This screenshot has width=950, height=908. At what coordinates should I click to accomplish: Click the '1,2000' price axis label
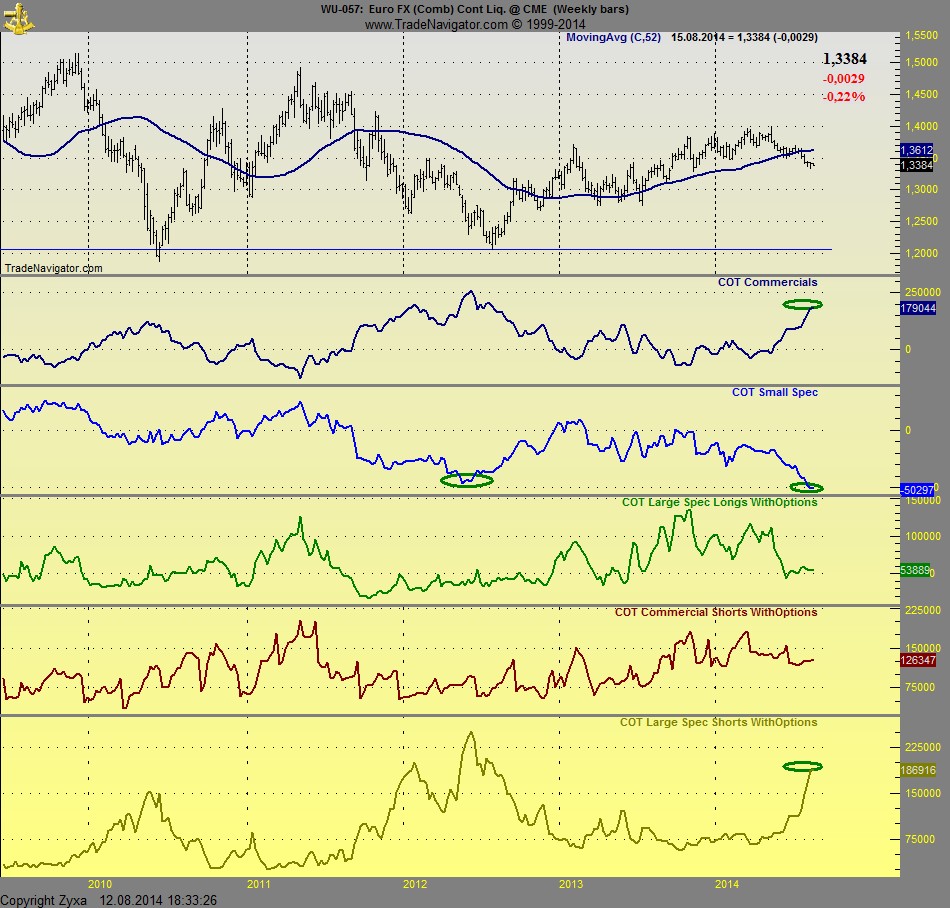[922, 253]
